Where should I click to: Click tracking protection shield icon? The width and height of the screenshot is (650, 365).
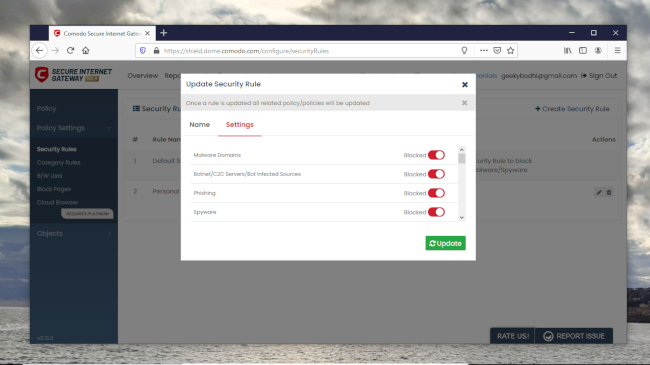(143, 51)
